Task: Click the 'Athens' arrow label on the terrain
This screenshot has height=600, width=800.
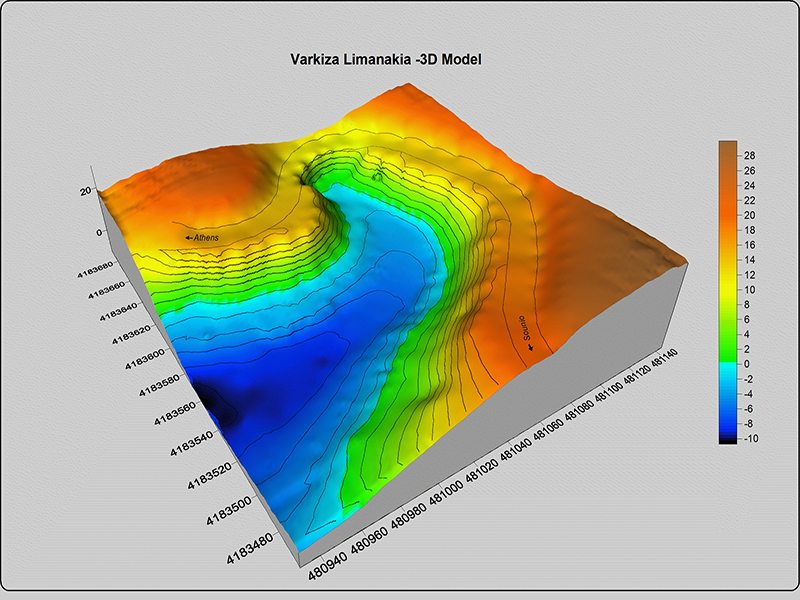Action: click(x=202, y=238)
